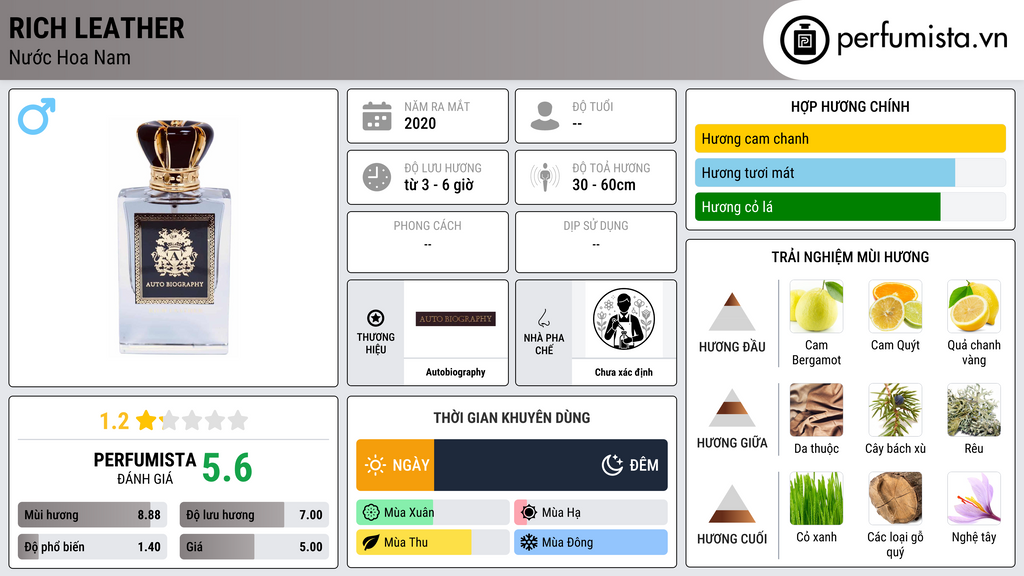Click the Độ phổ biến 1.40 score bar

92,547
